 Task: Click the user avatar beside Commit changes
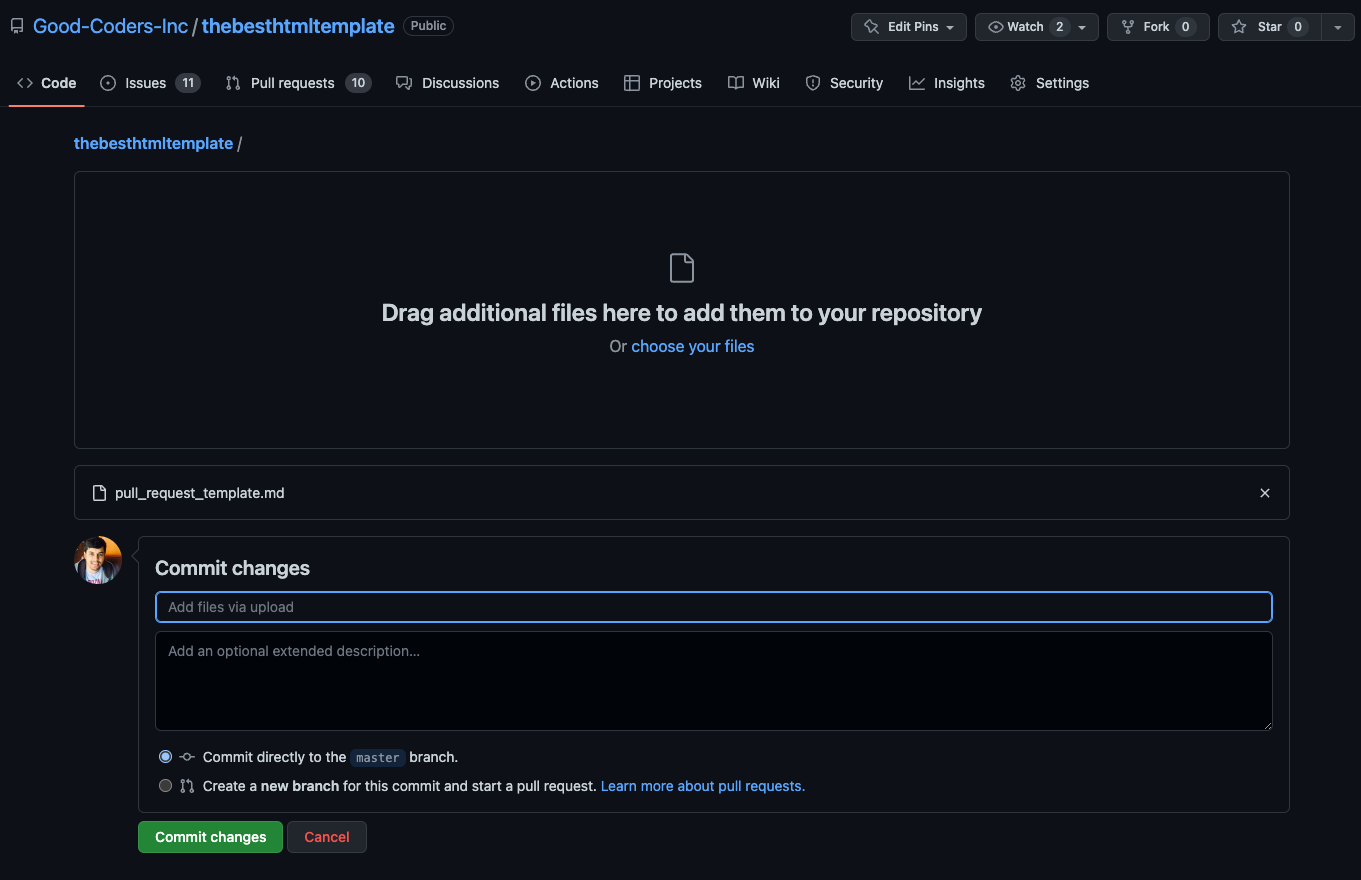coord(98,560)
